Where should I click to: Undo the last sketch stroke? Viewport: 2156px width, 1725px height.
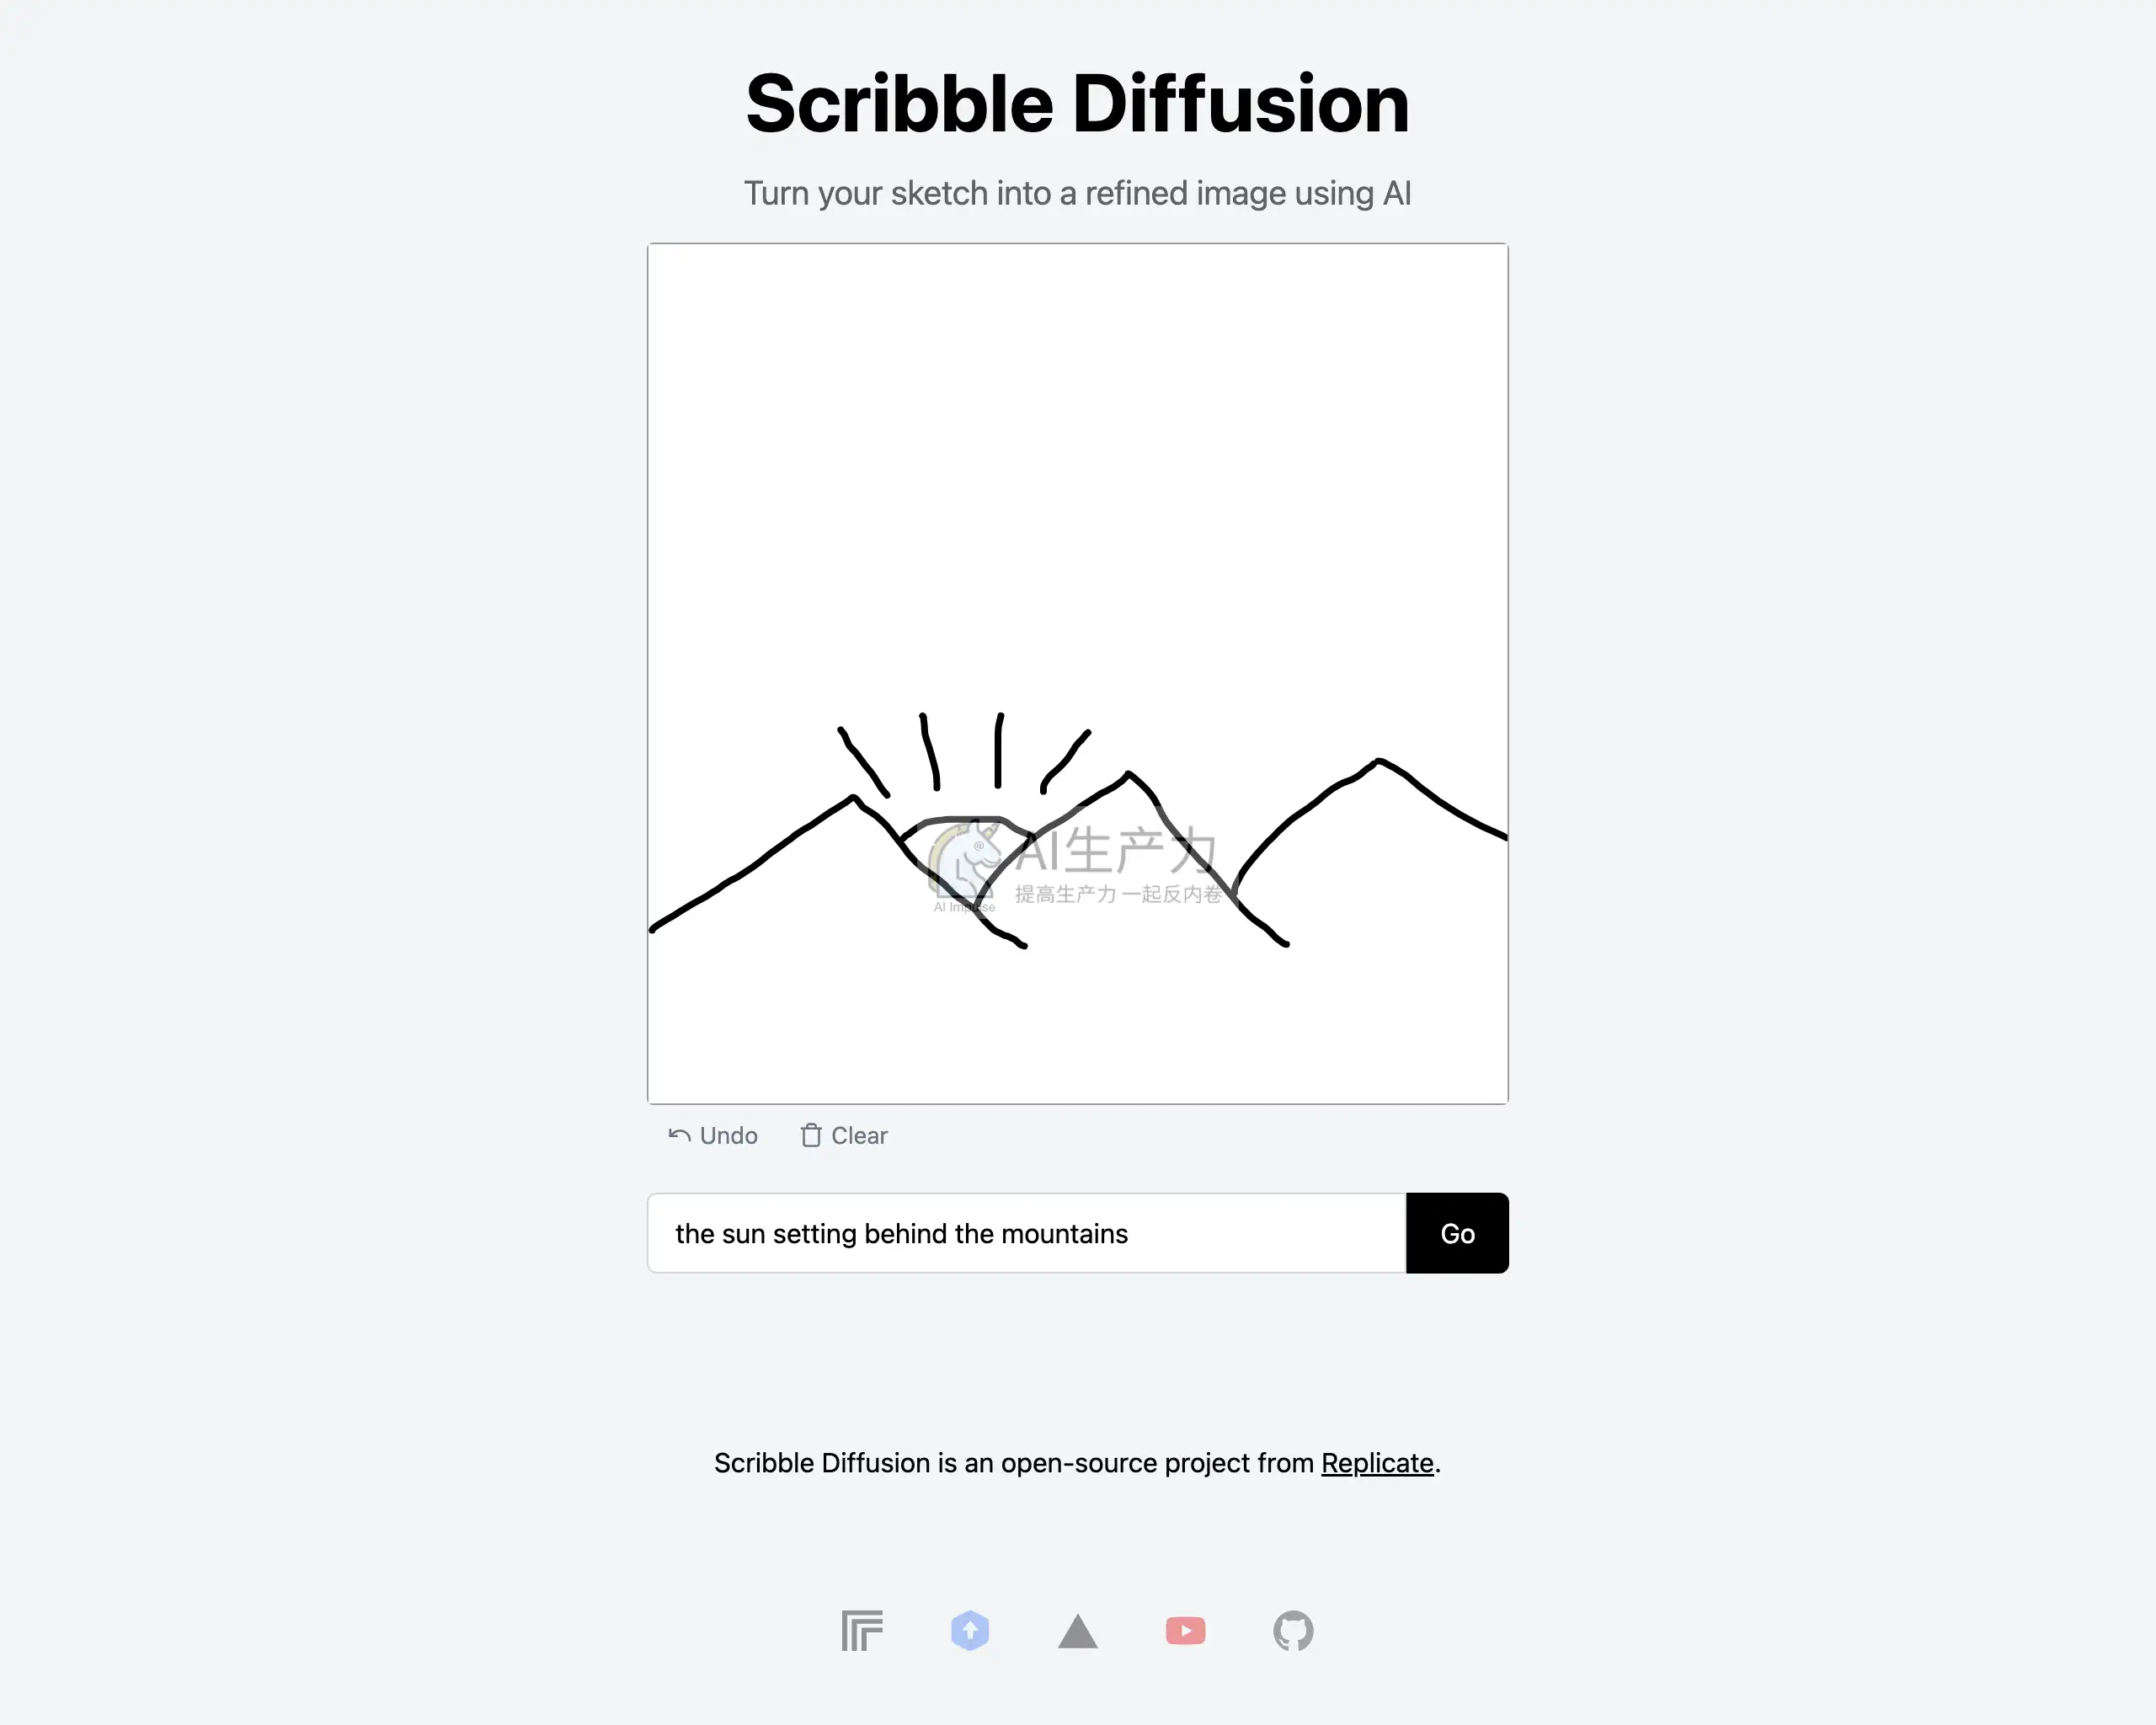[x=713, y=1135]
